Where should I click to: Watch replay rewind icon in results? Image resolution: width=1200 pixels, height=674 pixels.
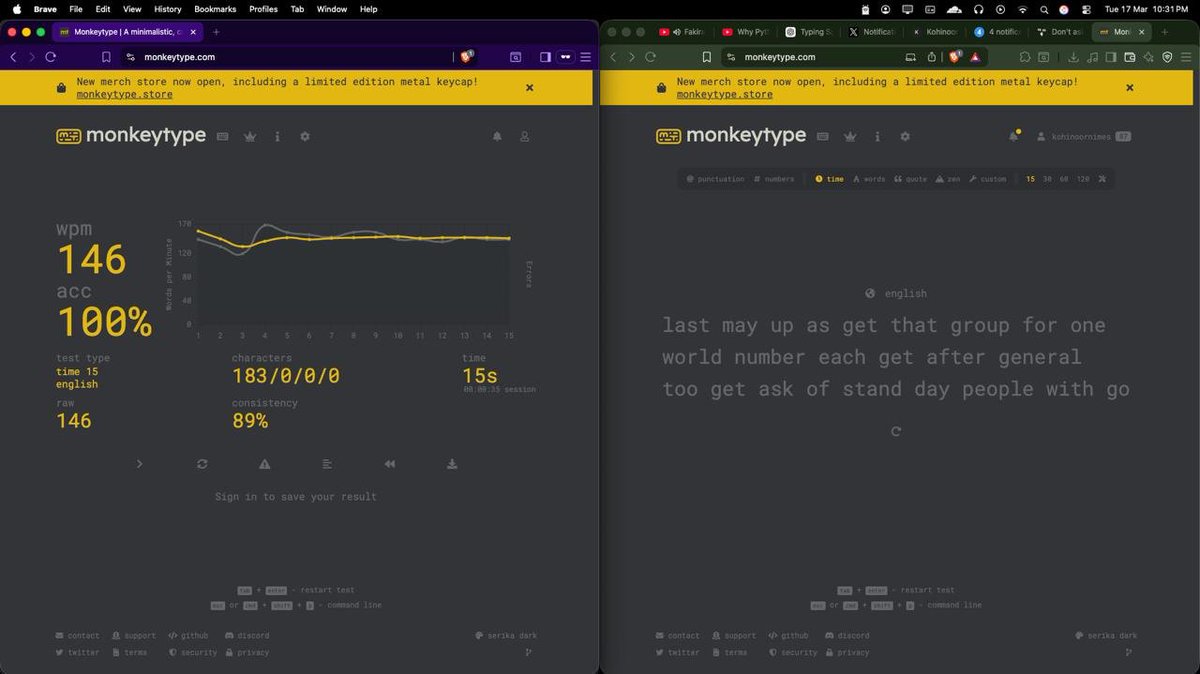coord(390,464)
